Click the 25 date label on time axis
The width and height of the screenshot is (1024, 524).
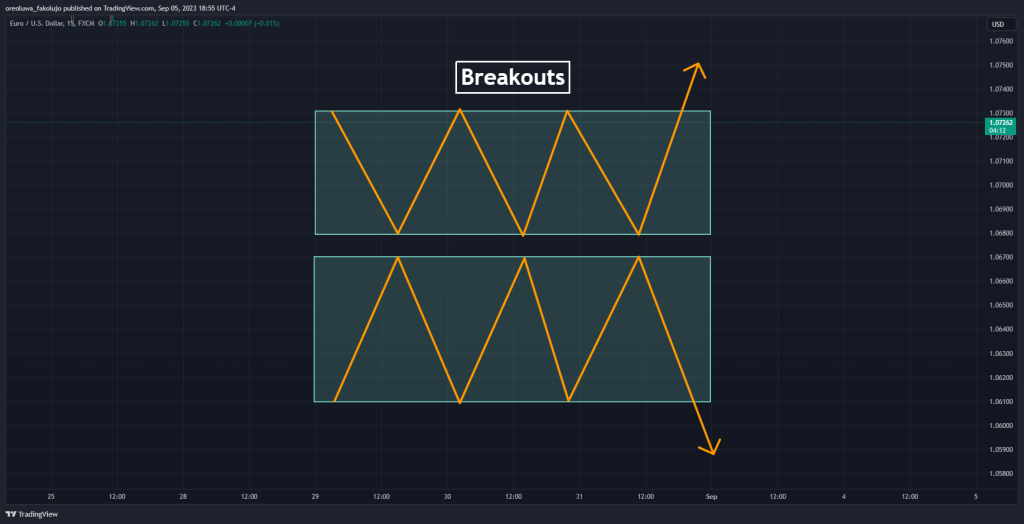click(x=51, y=495)
